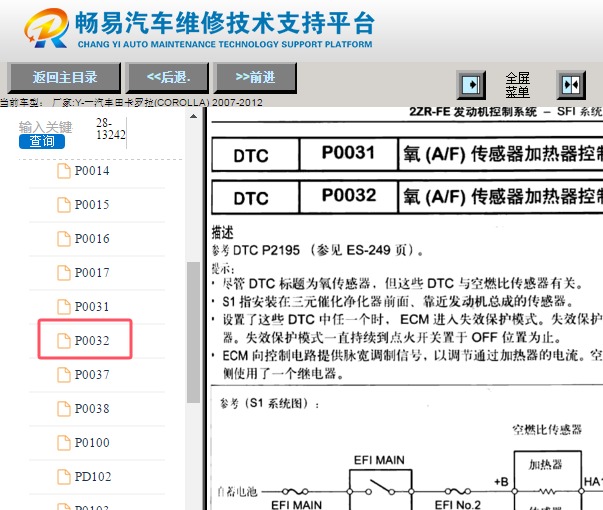Click the 参考 (S1 系统图) caption

269,403
